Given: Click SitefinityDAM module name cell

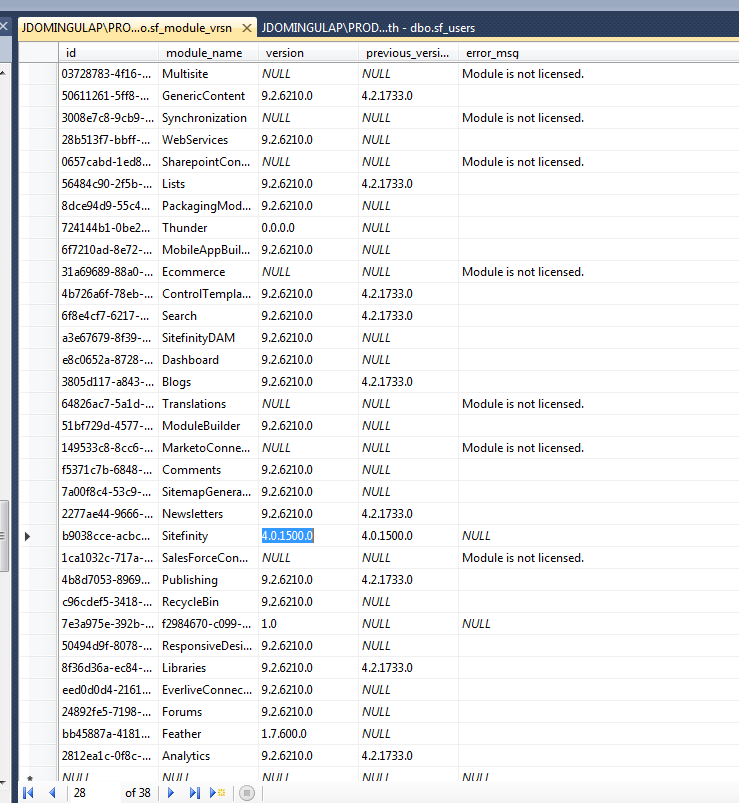Looking at the screenshot, I should click(208, 338).
